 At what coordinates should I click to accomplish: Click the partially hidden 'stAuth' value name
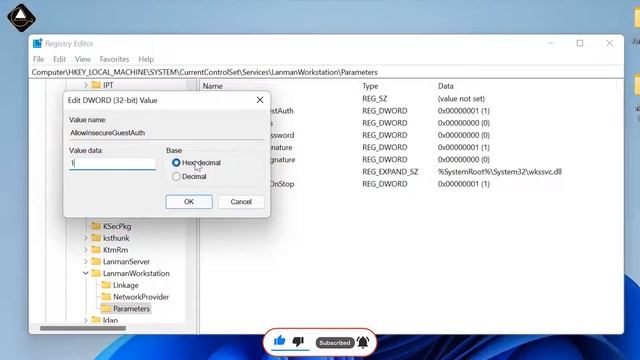282,111
